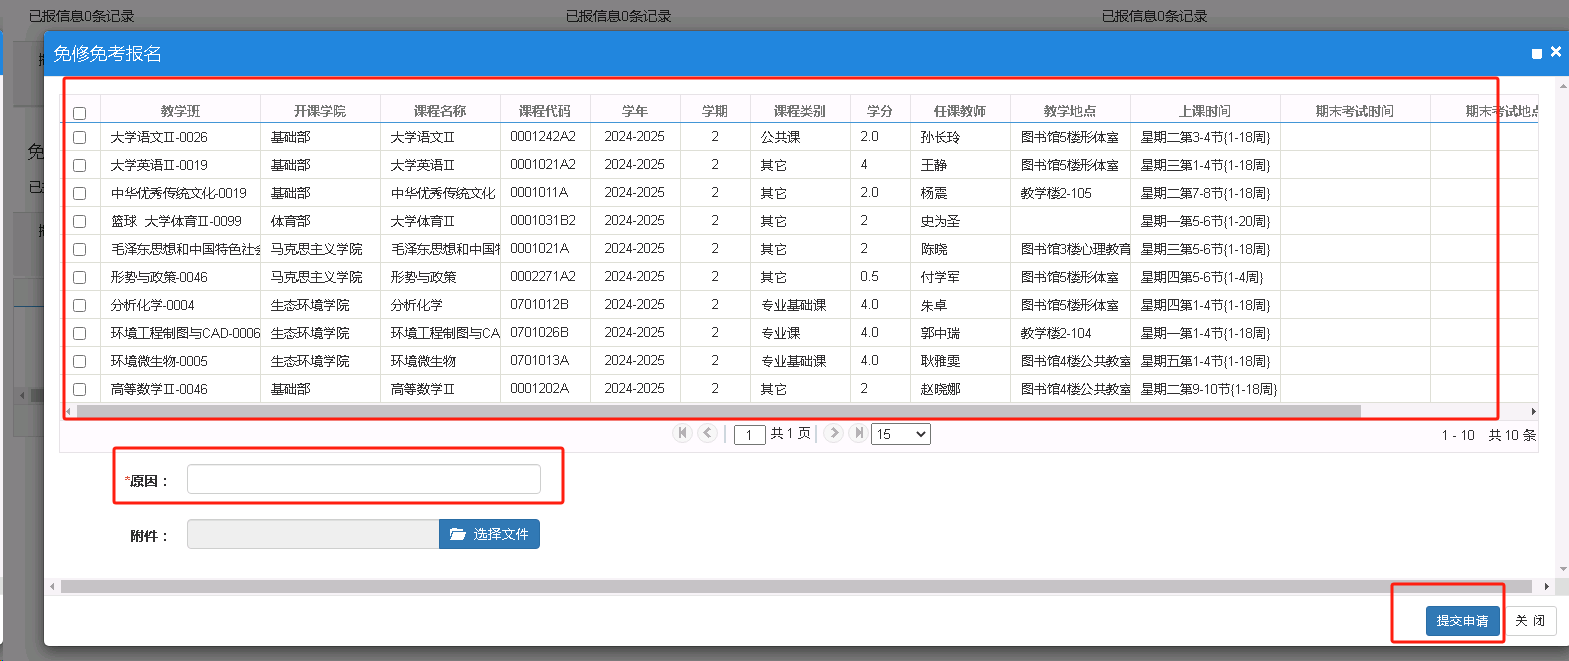The height and width of the screenshot is (661, 1569).
Task: Tick the checkbox for 大学语文II-0026
Action: pos(80,138)
